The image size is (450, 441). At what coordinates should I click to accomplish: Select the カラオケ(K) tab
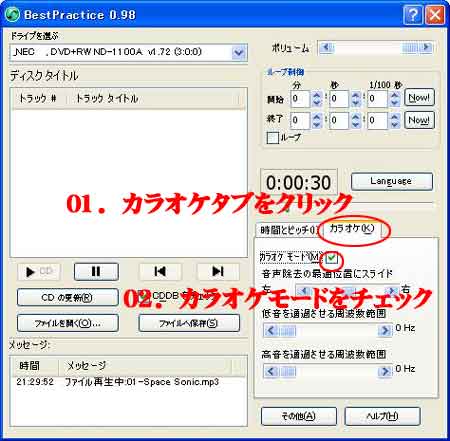point(352,229)
